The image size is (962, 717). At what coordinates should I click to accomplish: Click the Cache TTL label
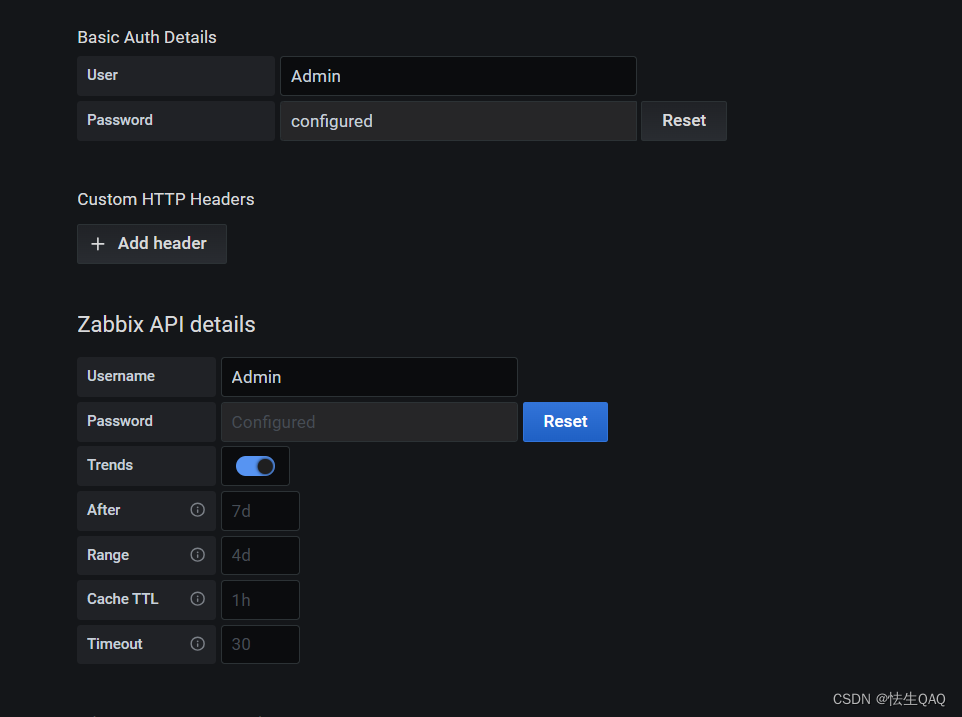click(123, 599)
